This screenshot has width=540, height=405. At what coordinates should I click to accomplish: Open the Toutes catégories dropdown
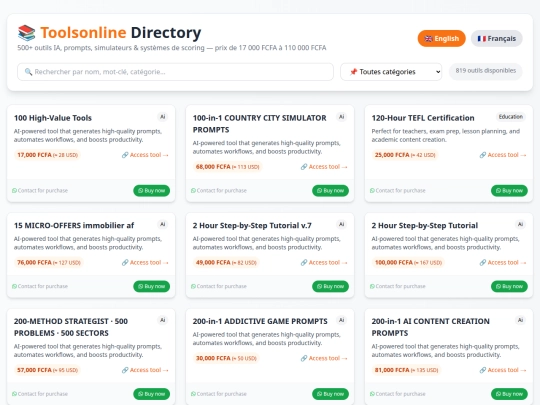(x=391, y=72)
